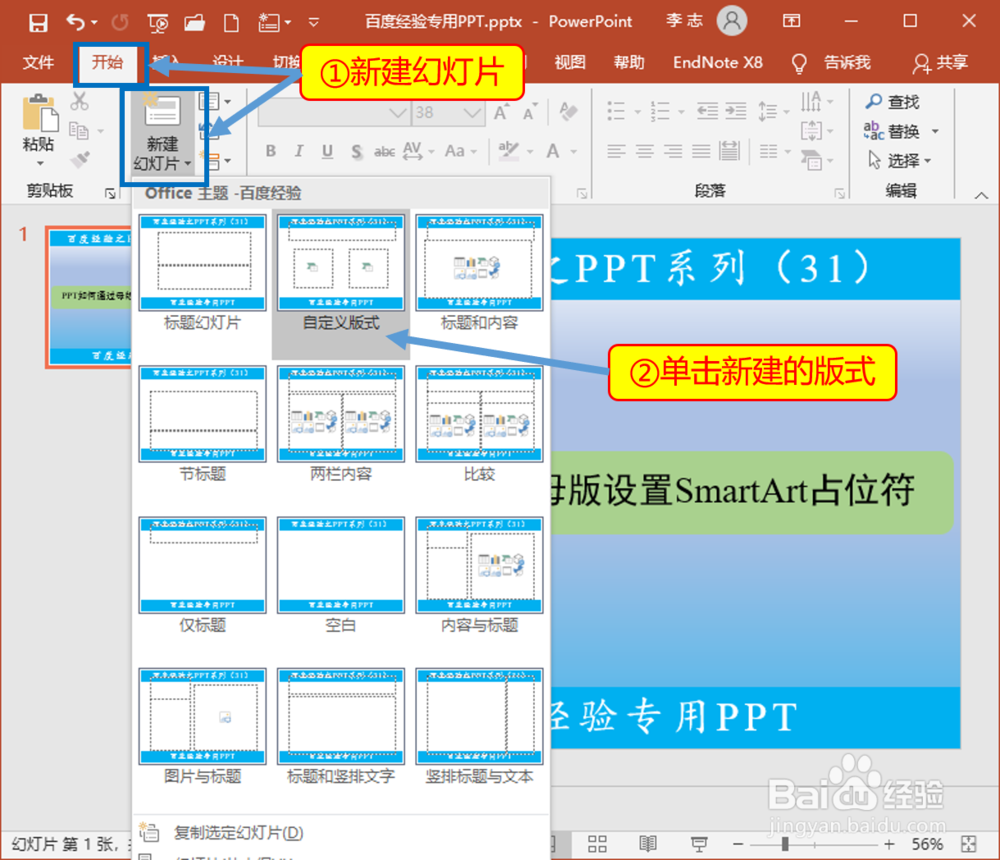Screen dimensions: 1000x860
Task: Click the Decrease Indent icon
Action: tap(707, 112)
